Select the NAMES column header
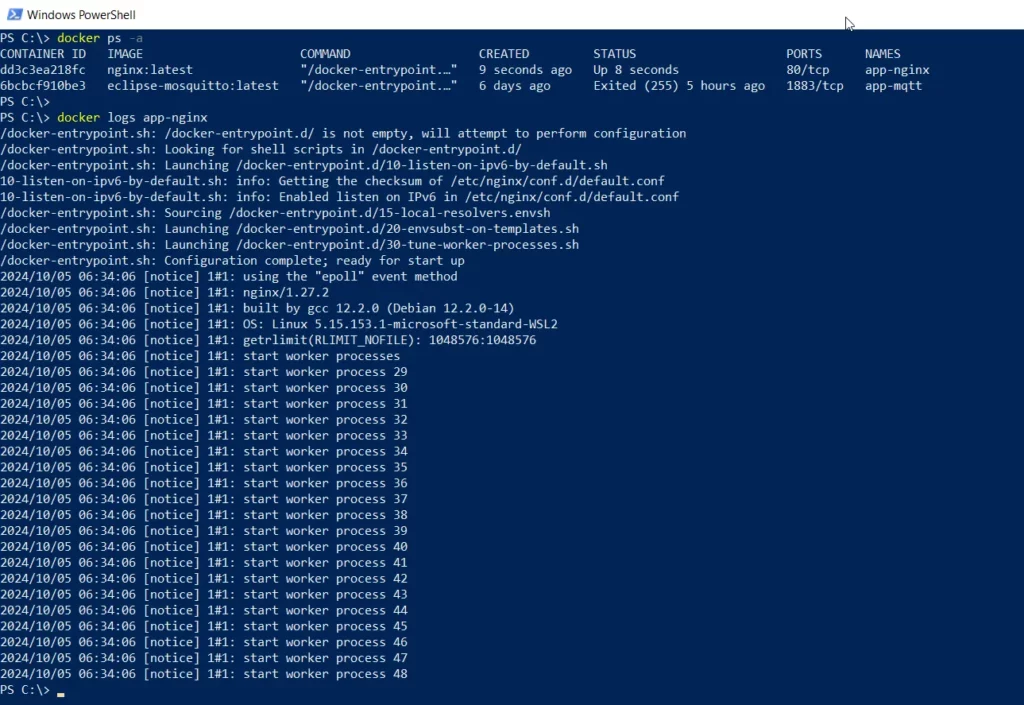This screenshot has height=705, width=1024. pos(883,54)
